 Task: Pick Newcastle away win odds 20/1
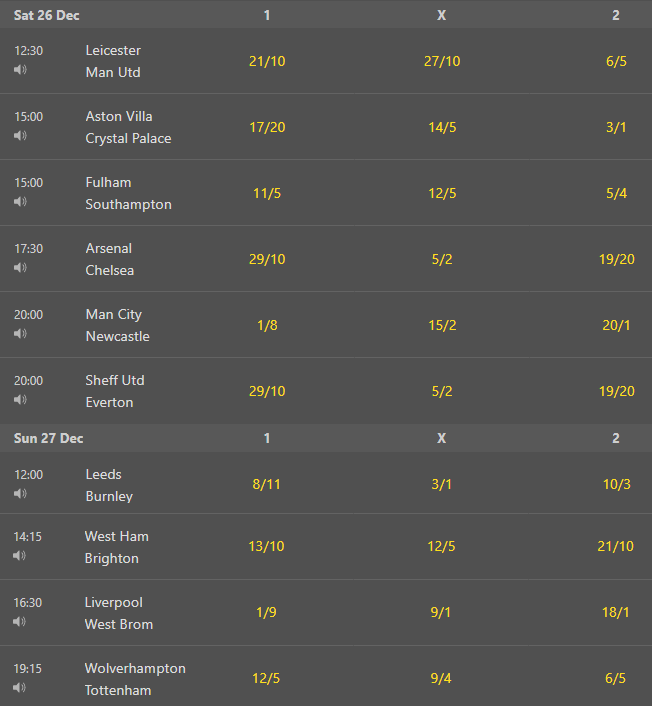point(616,325)
